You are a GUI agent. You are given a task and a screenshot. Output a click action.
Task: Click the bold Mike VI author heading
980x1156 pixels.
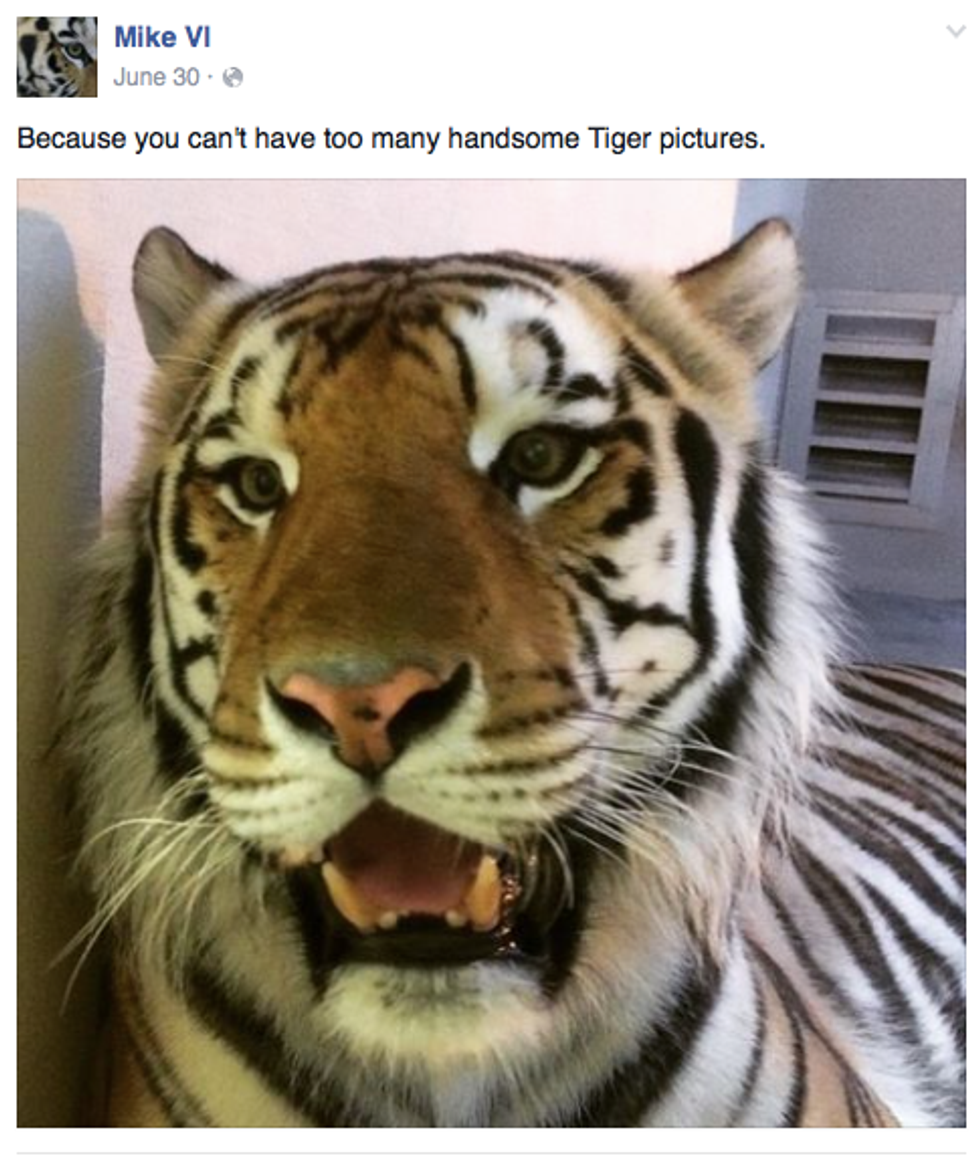coord(162,38)
